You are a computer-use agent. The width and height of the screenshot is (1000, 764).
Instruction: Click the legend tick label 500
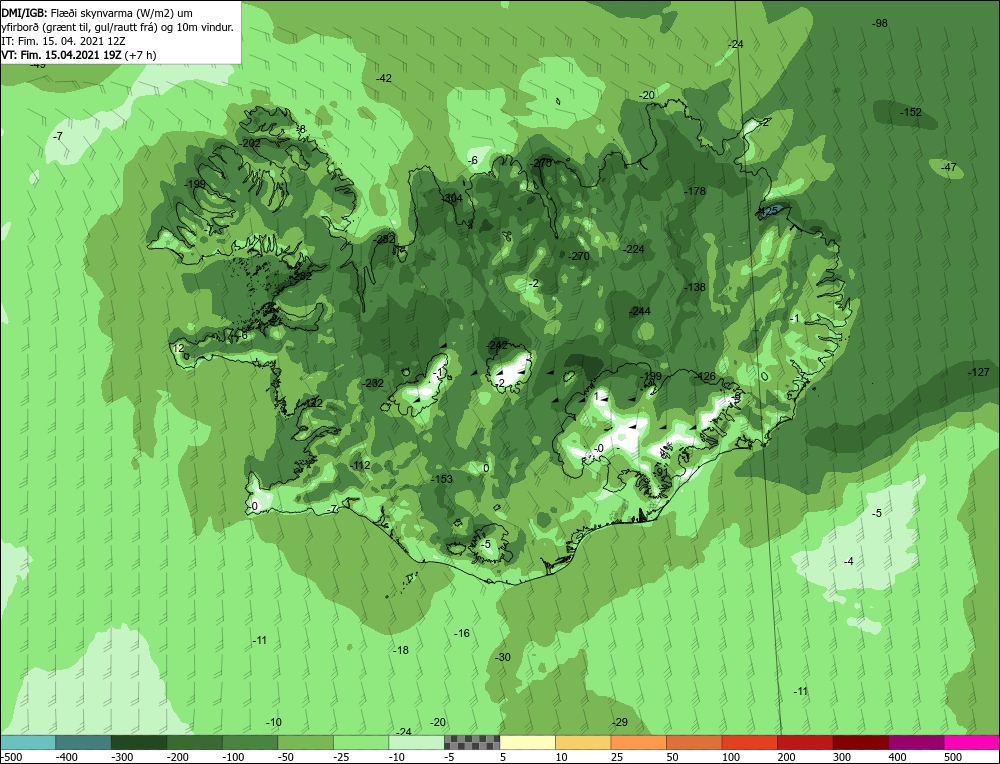pyautogui.click(x=952, y=757)
